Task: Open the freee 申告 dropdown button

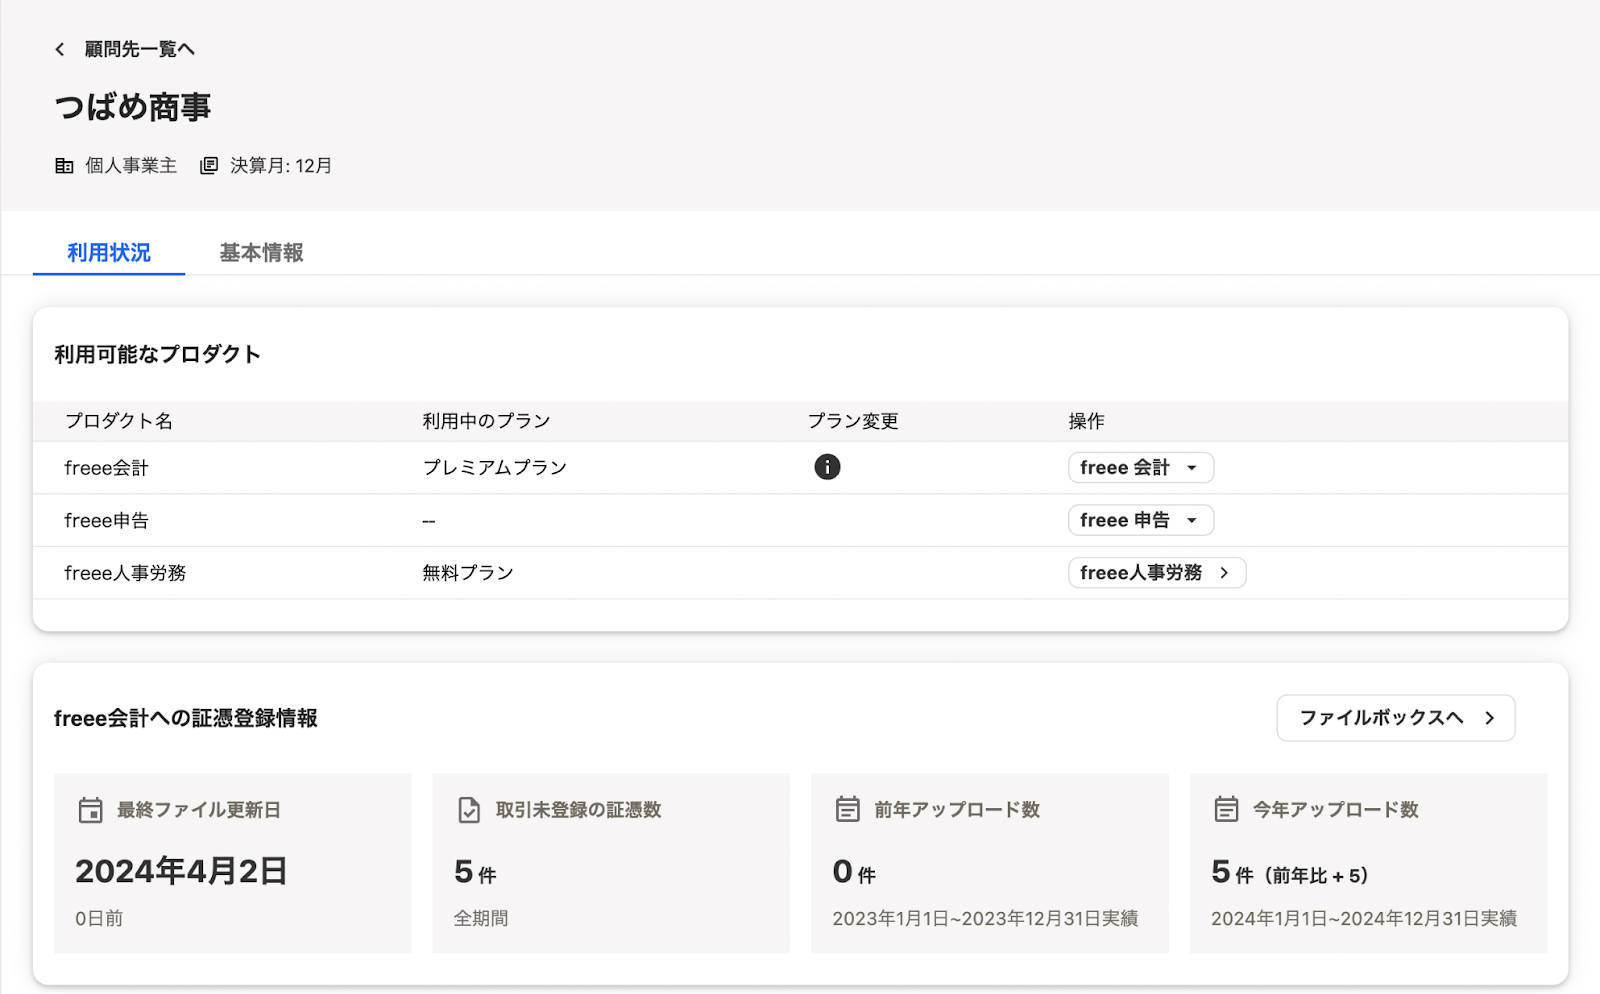Action: click(x=1141, y=520)
